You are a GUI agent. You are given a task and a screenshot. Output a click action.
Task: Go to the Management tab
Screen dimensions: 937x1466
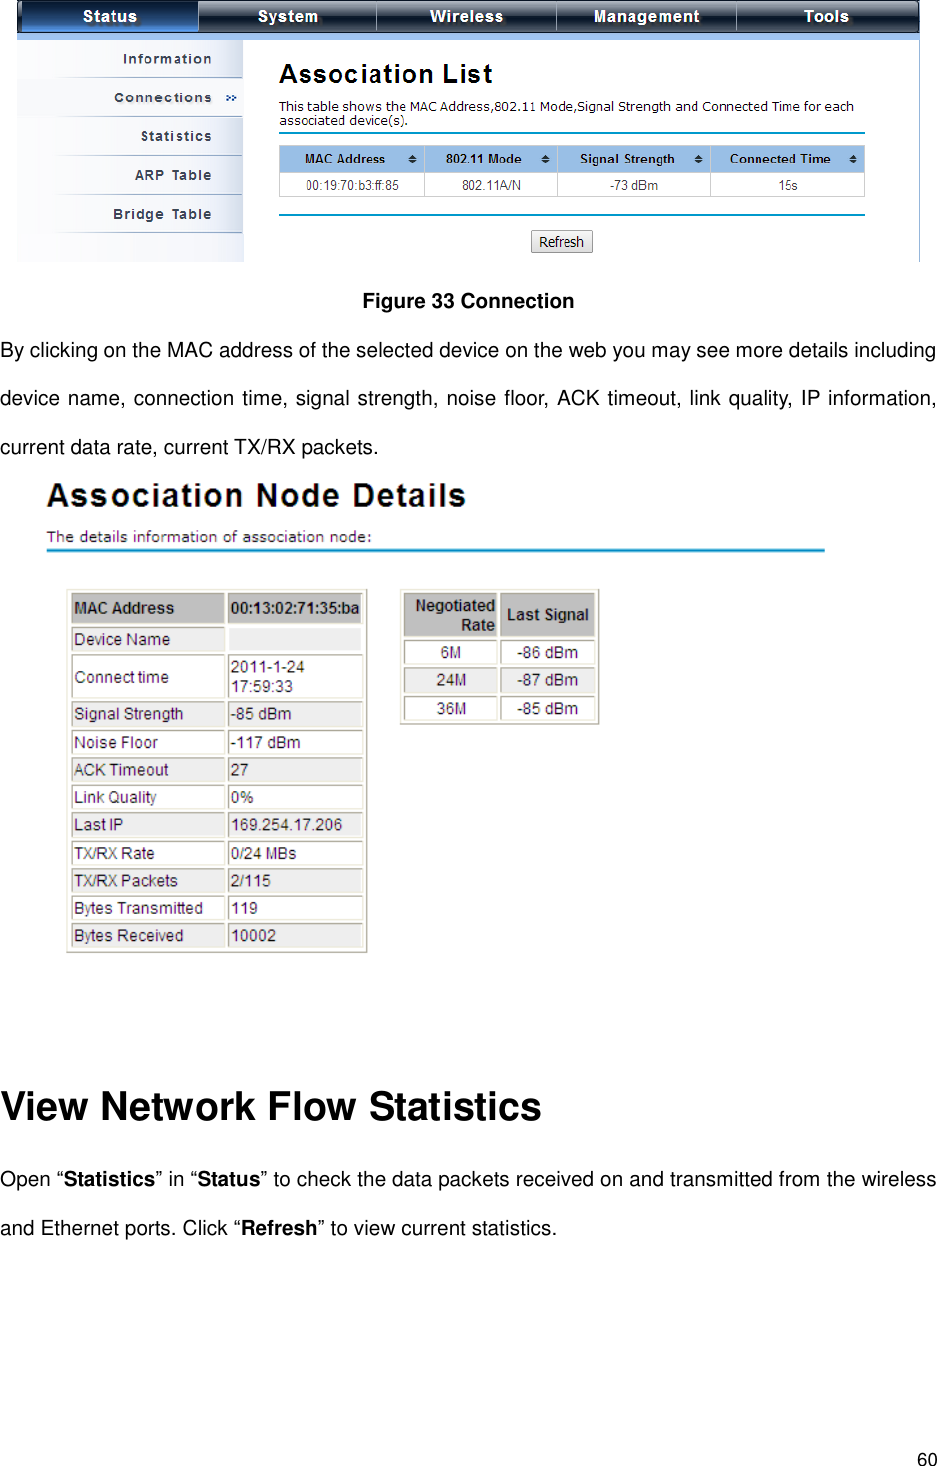pyautogui.click(x=646, y=16)
